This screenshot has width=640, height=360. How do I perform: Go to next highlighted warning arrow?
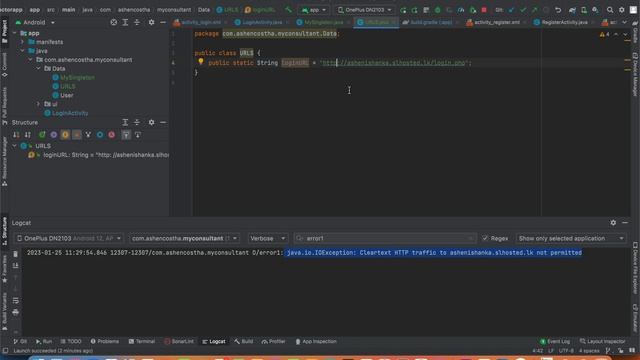click(625, 35)
